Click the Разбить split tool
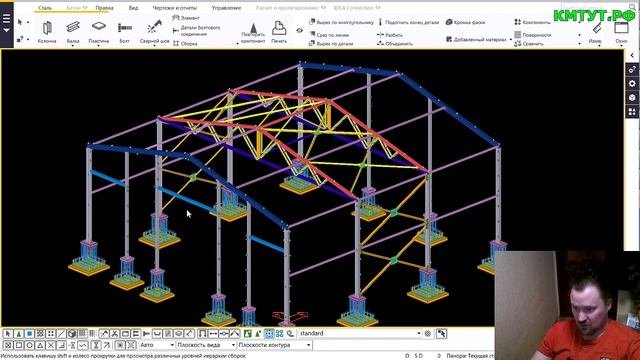This screenshot has width=640, height=360. (x=390, y=35)
